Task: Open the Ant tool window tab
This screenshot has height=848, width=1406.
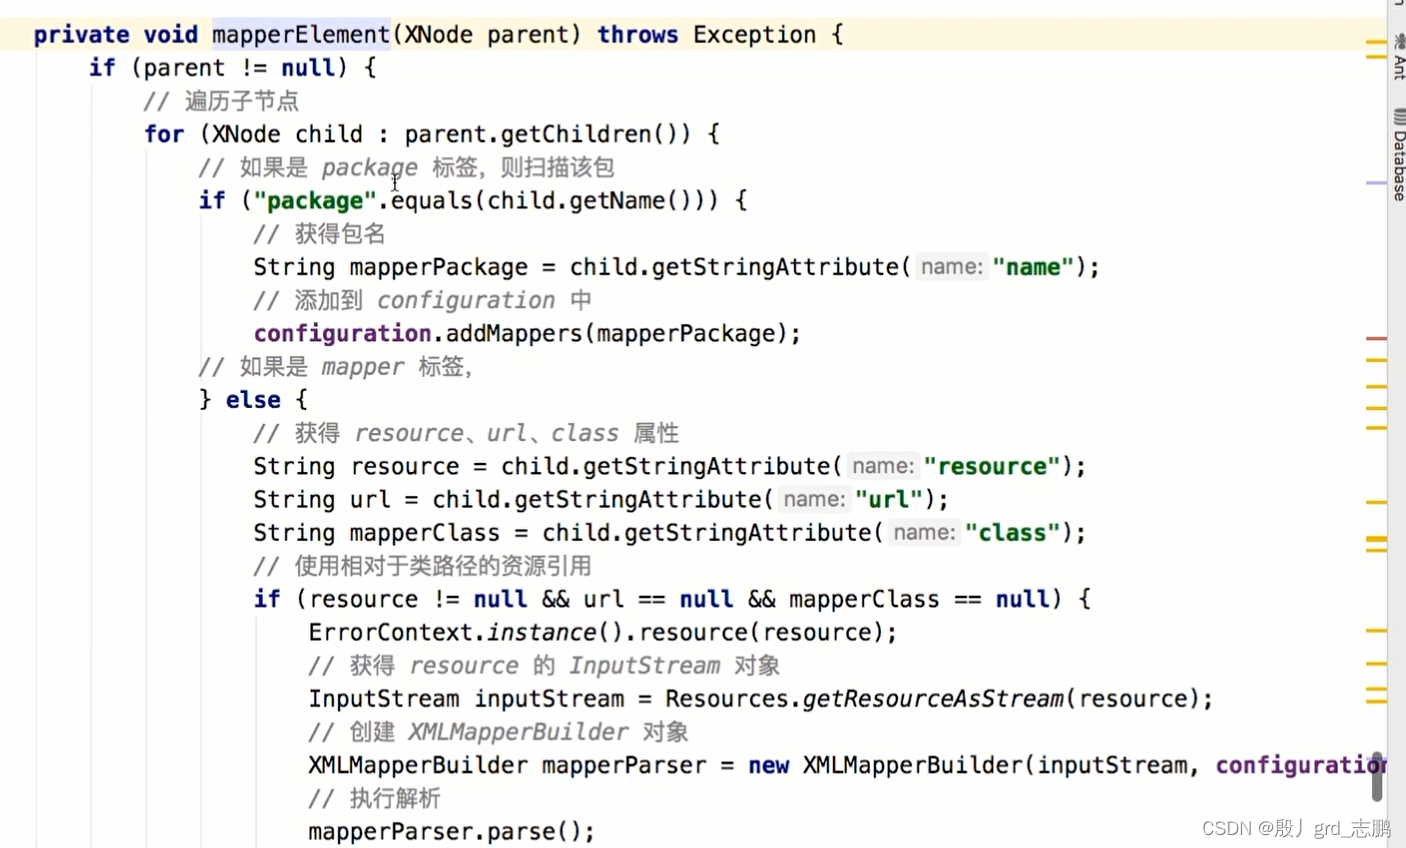Action: pyautogui.click(x=1398, y=57)
